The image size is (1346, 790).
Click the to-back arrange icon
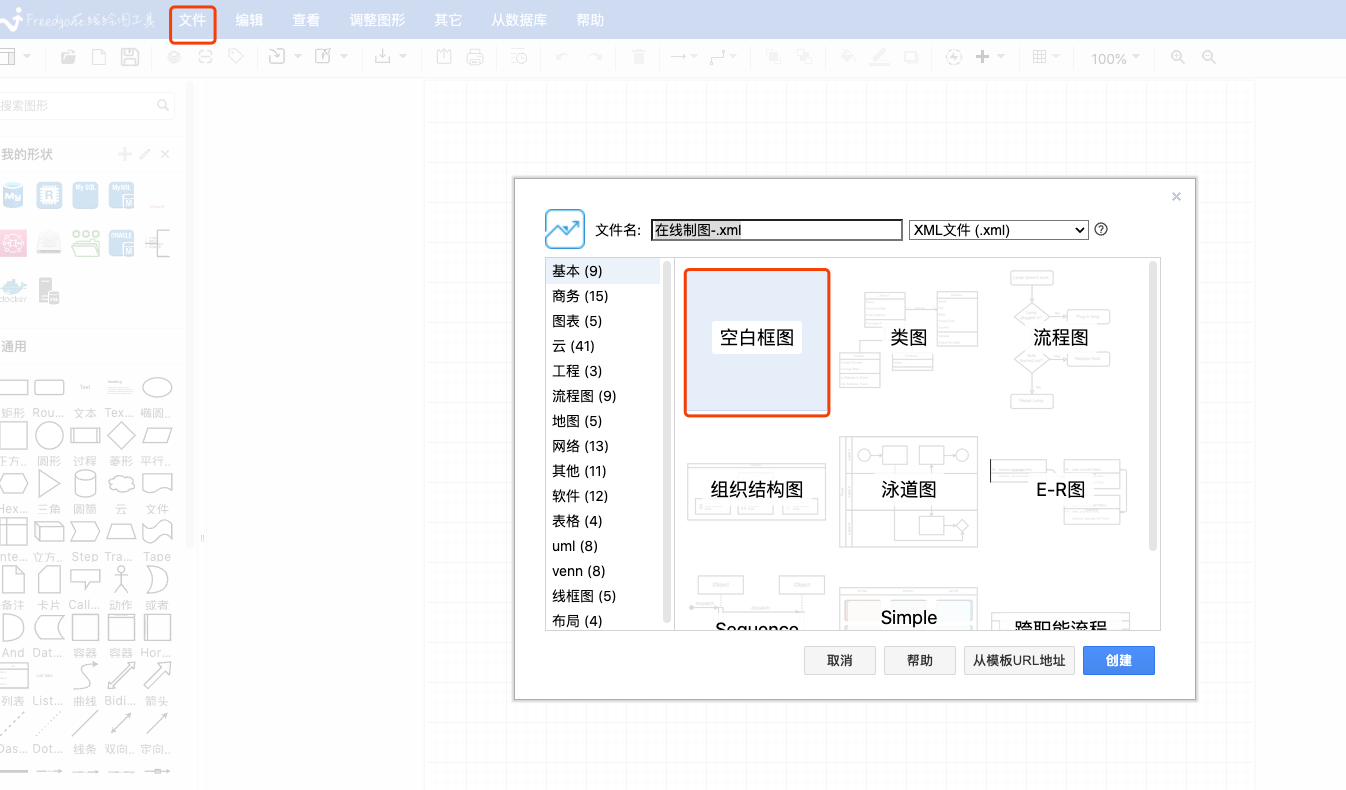tap(804, 57)
